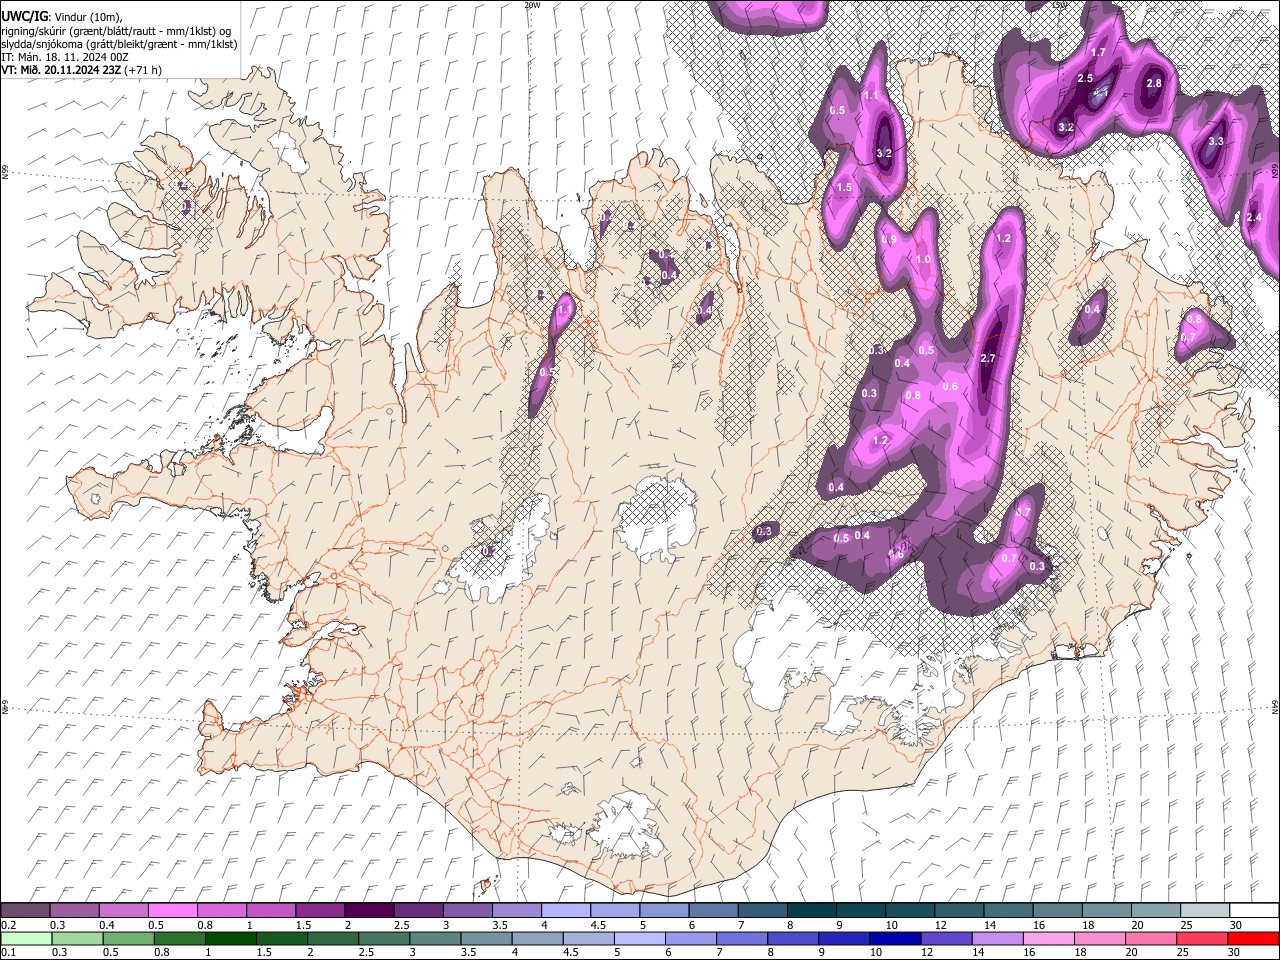Click the 2.7 precipitation value on the map
Screen dimensions: 1280x960
pyautogui.click(x=988, y=358)
